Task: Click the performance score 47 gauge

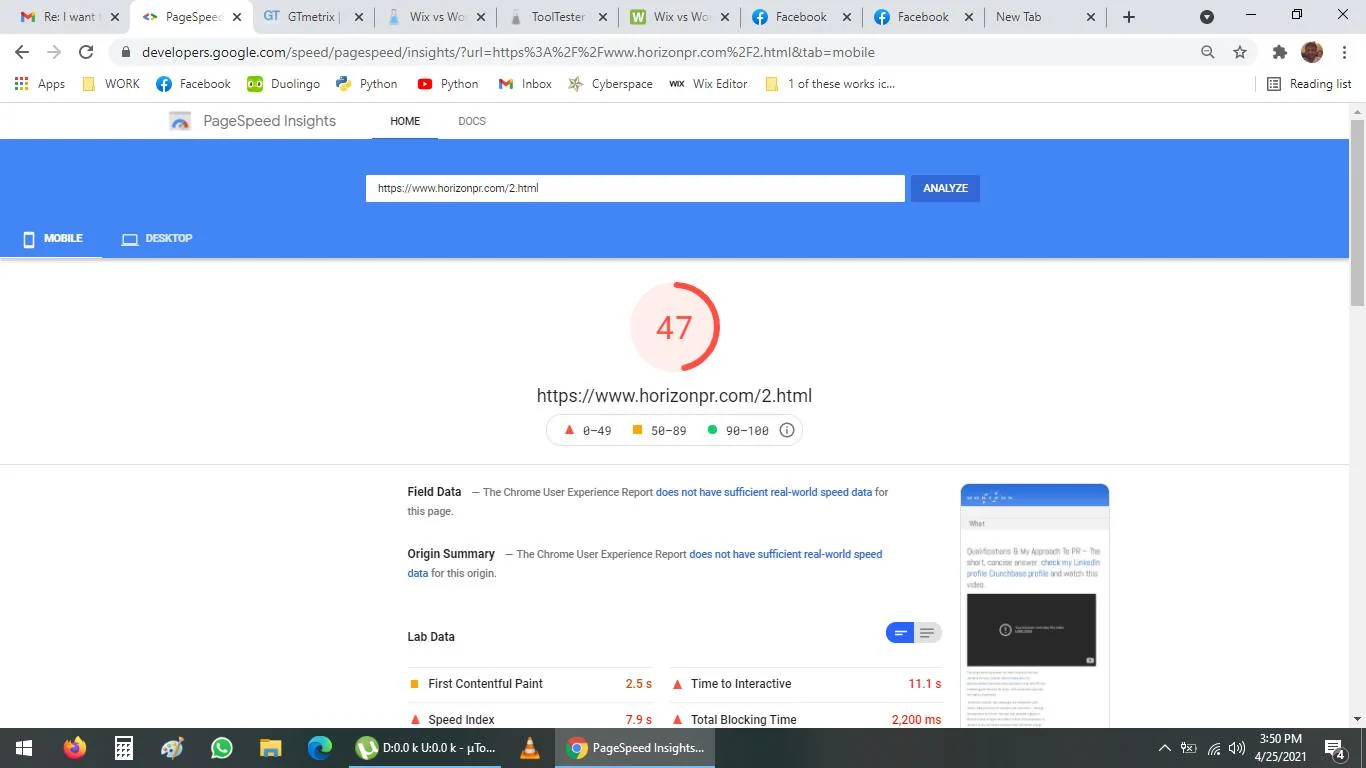Action: click(674, 327)
